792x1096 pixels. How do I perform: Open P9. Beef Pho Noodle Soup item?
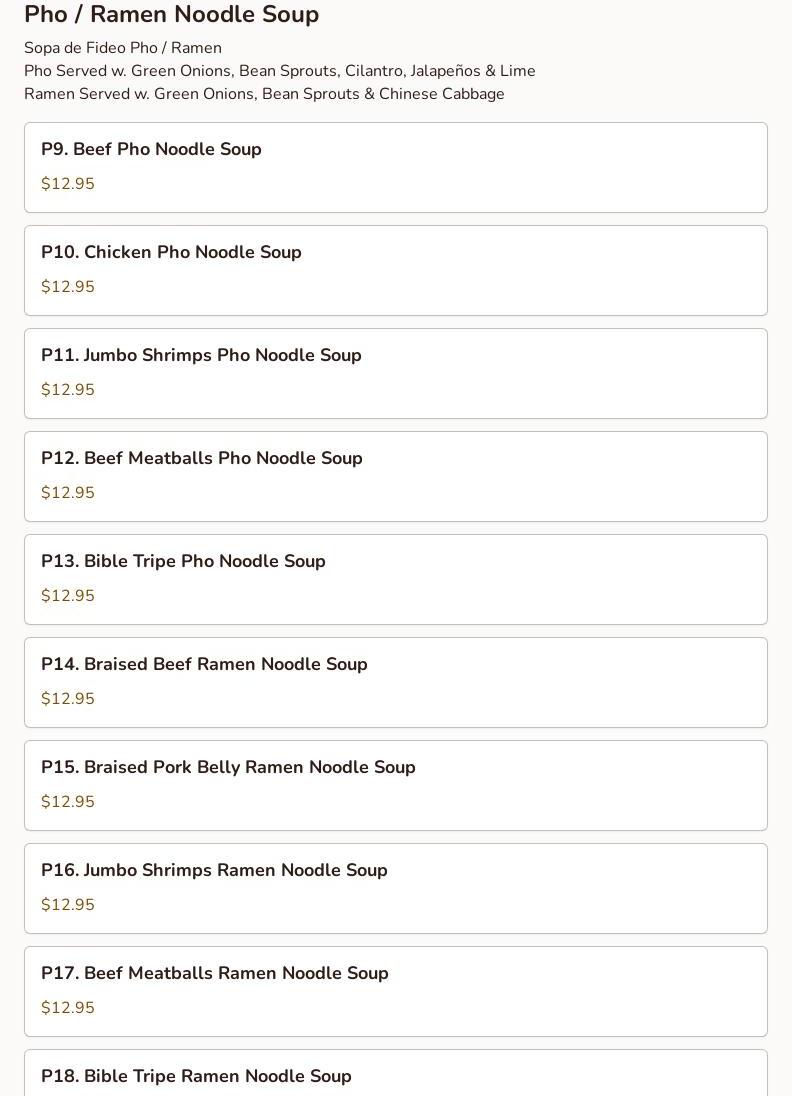point(396,168)
